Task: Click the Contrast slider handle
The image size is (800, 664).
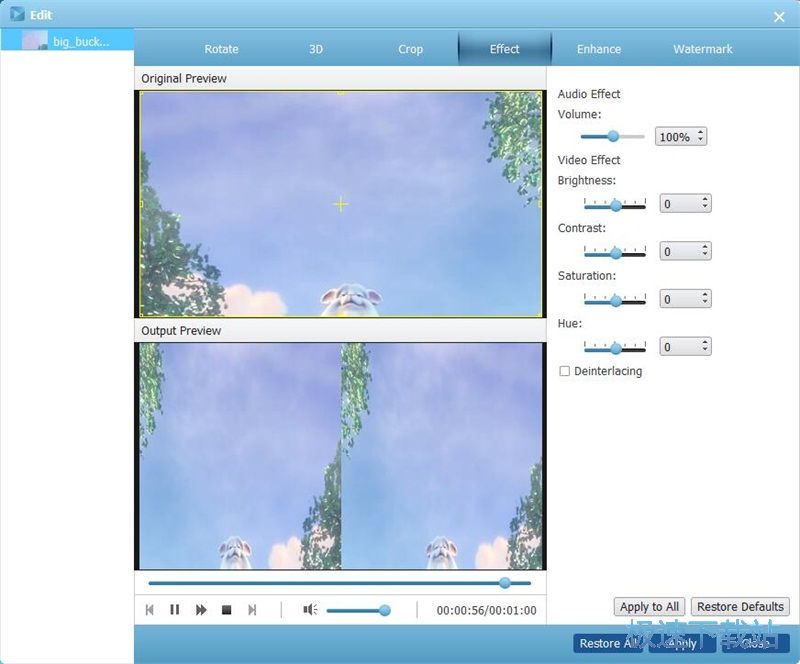Action: click(616, 253)
